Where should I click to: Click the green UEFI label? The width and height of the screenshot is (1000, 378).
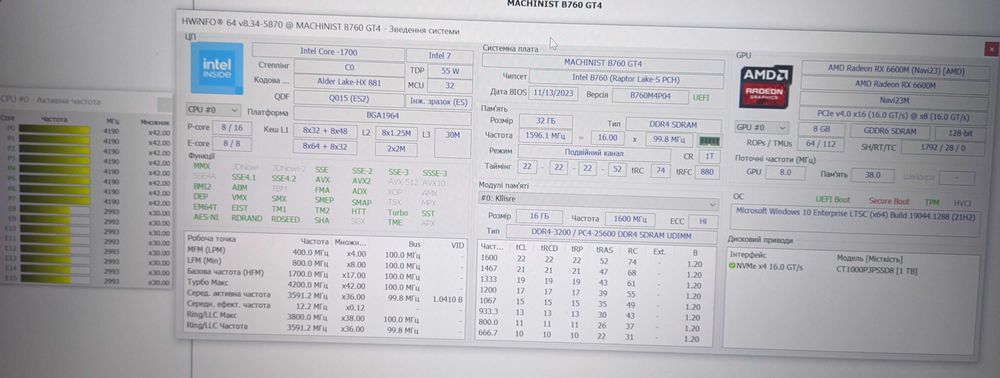tap(701, 98)
